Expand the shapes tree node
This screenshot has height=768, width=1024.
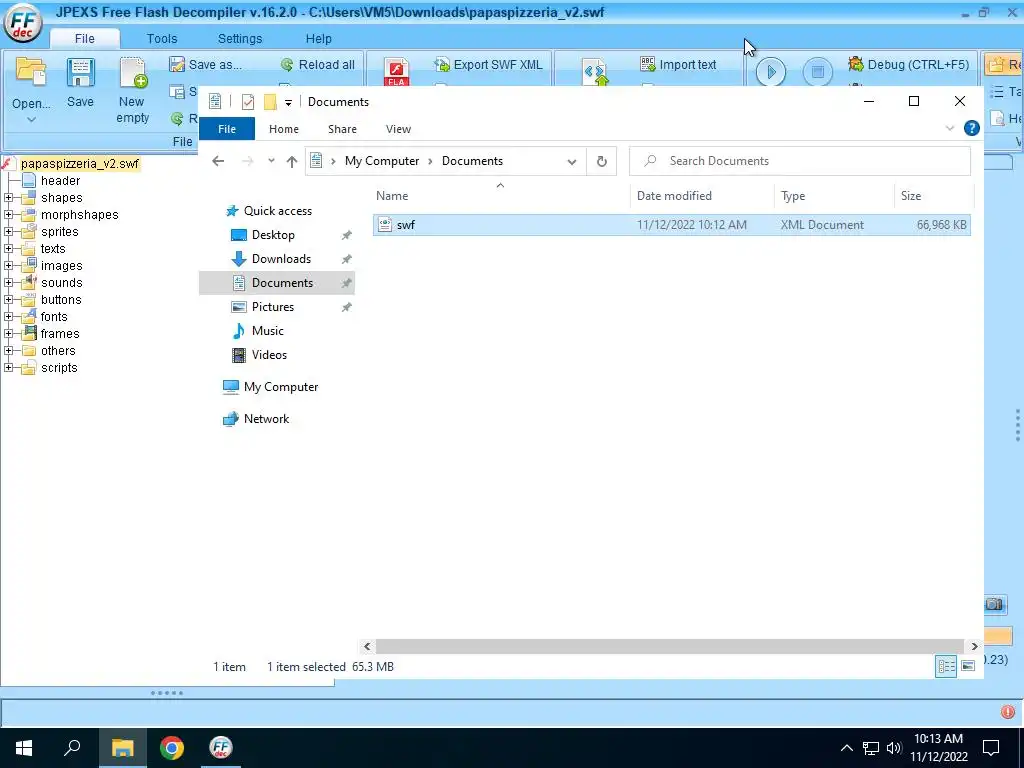8,197
